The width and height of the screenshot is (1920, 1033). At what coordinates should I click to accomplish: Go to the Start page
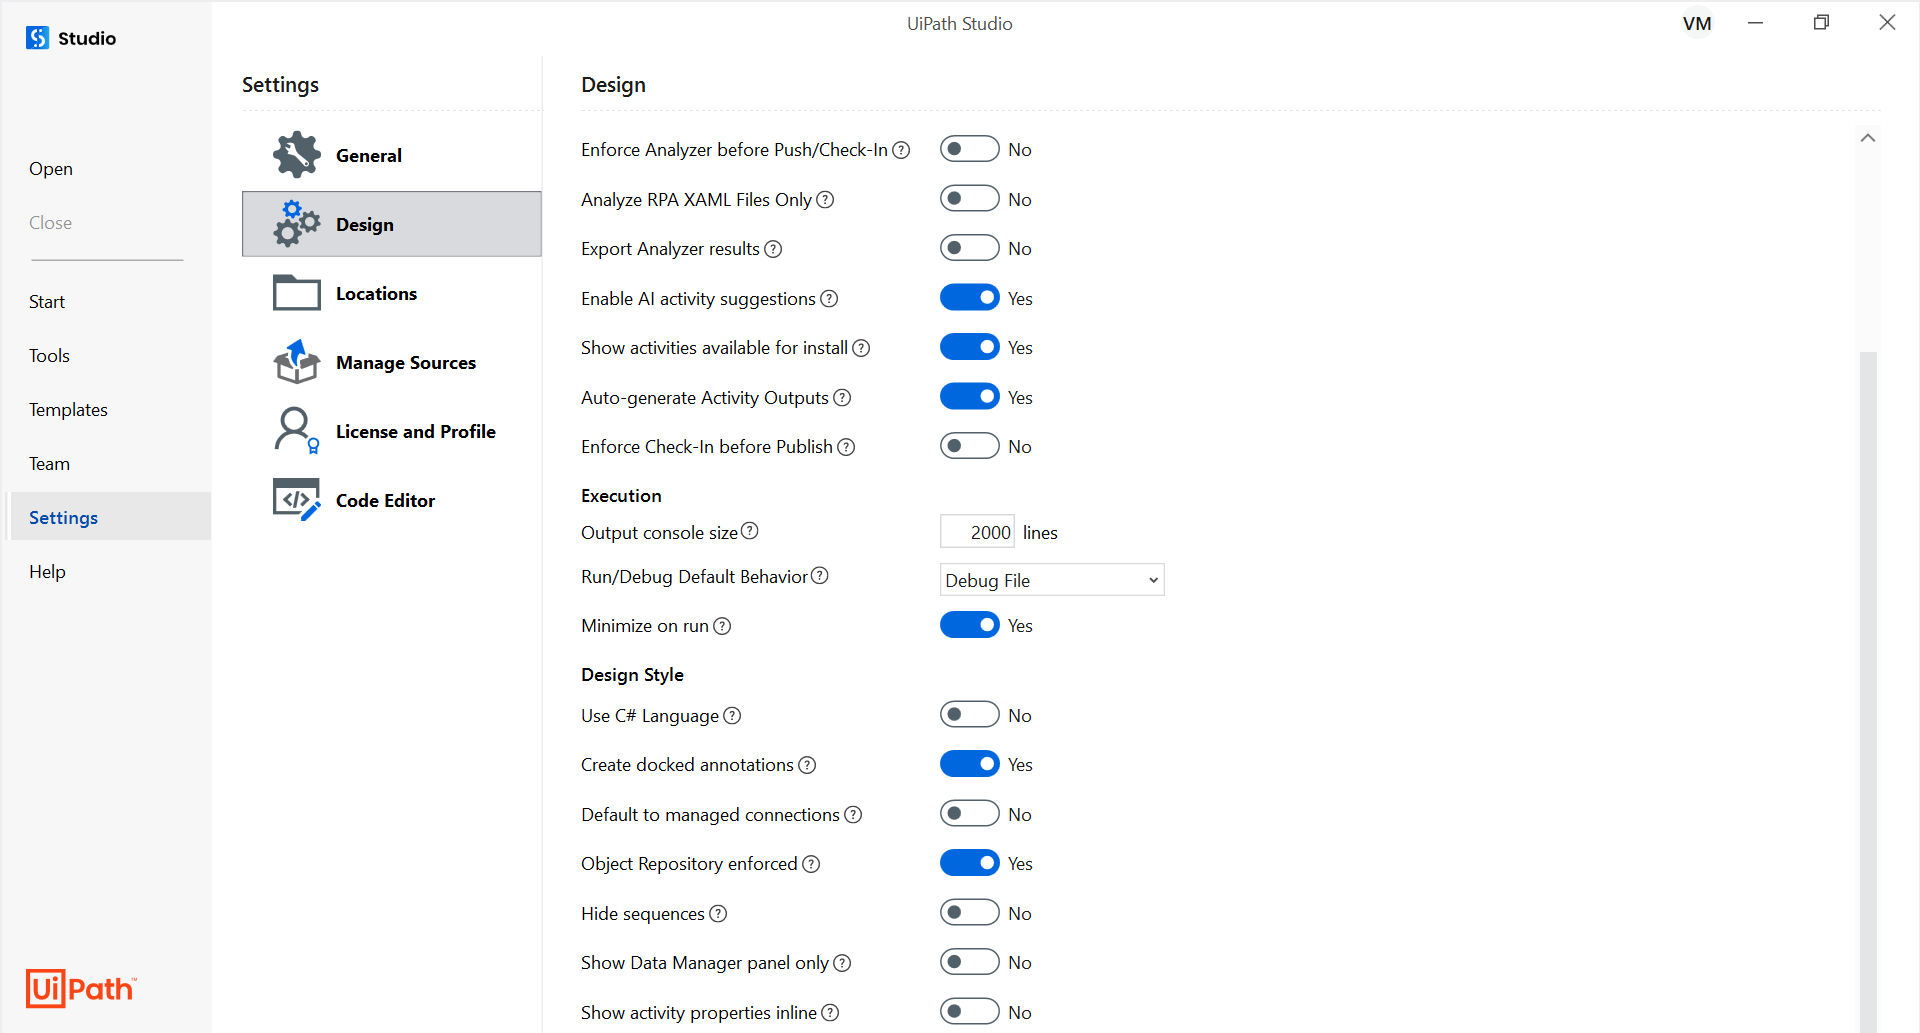point(47,302)
